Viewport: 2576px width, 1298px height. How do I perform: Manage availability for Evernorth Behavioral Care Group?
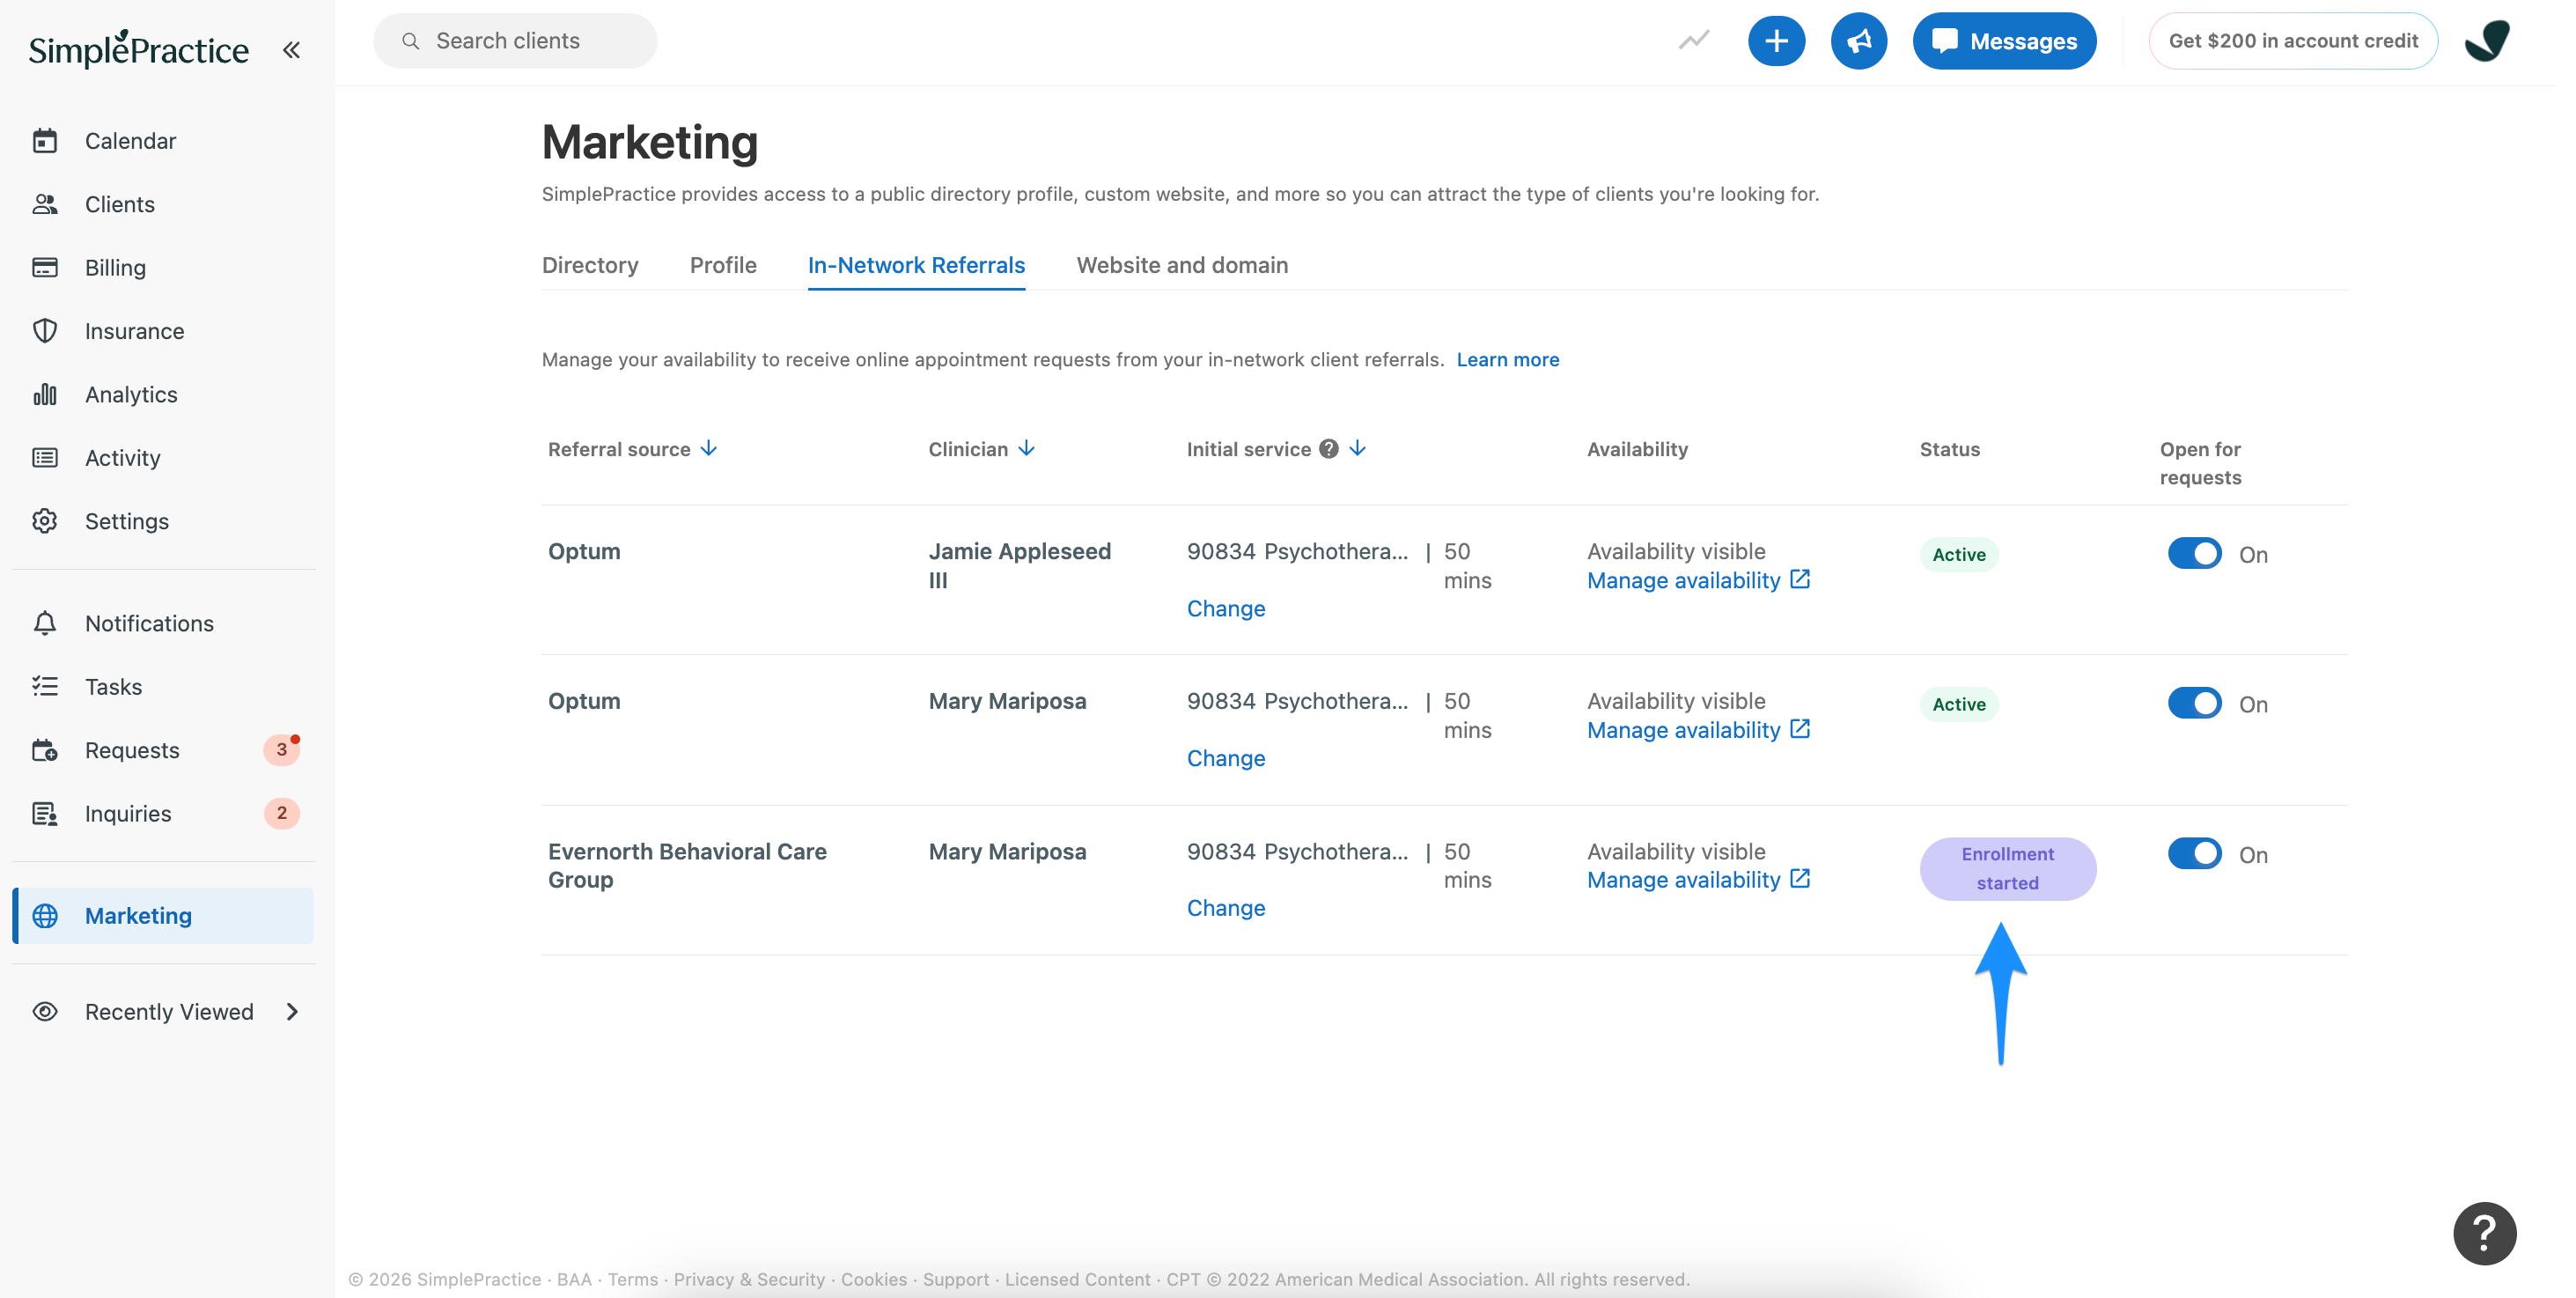(x=1683, y=880)
